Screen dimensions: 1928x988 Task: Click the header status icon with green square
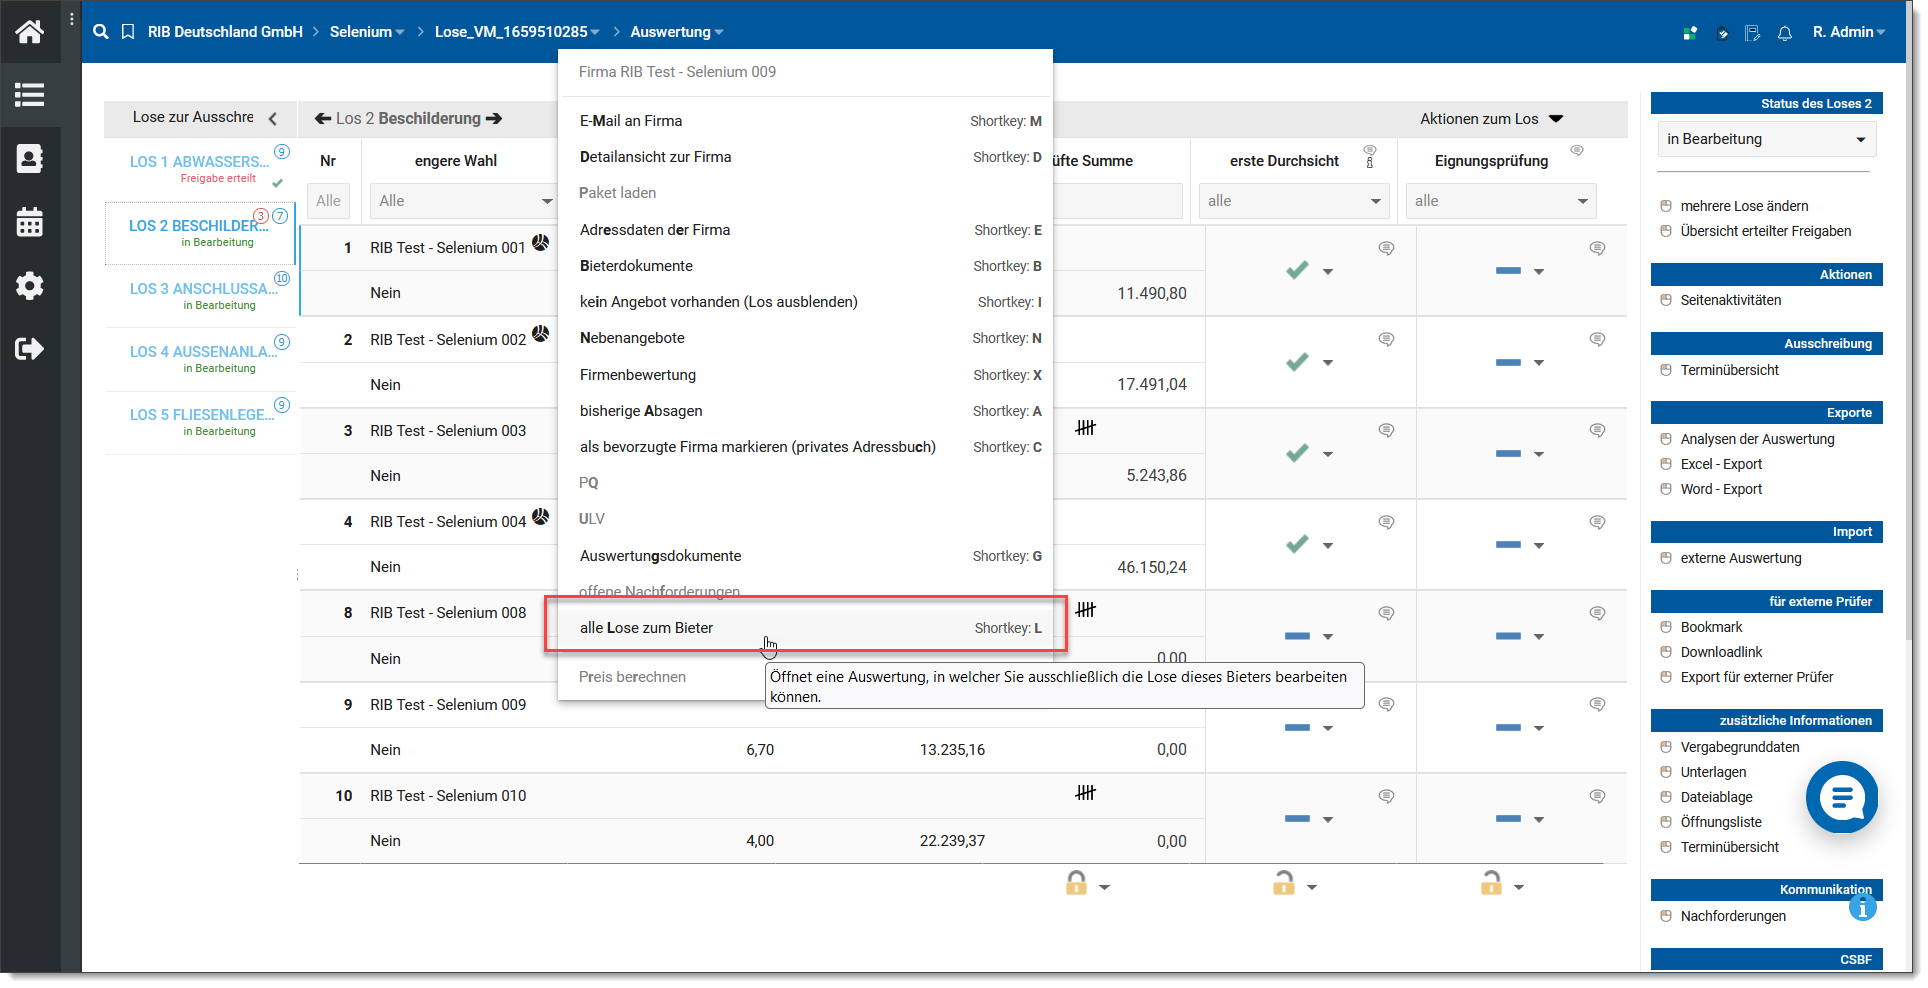tap(1690, 33)
